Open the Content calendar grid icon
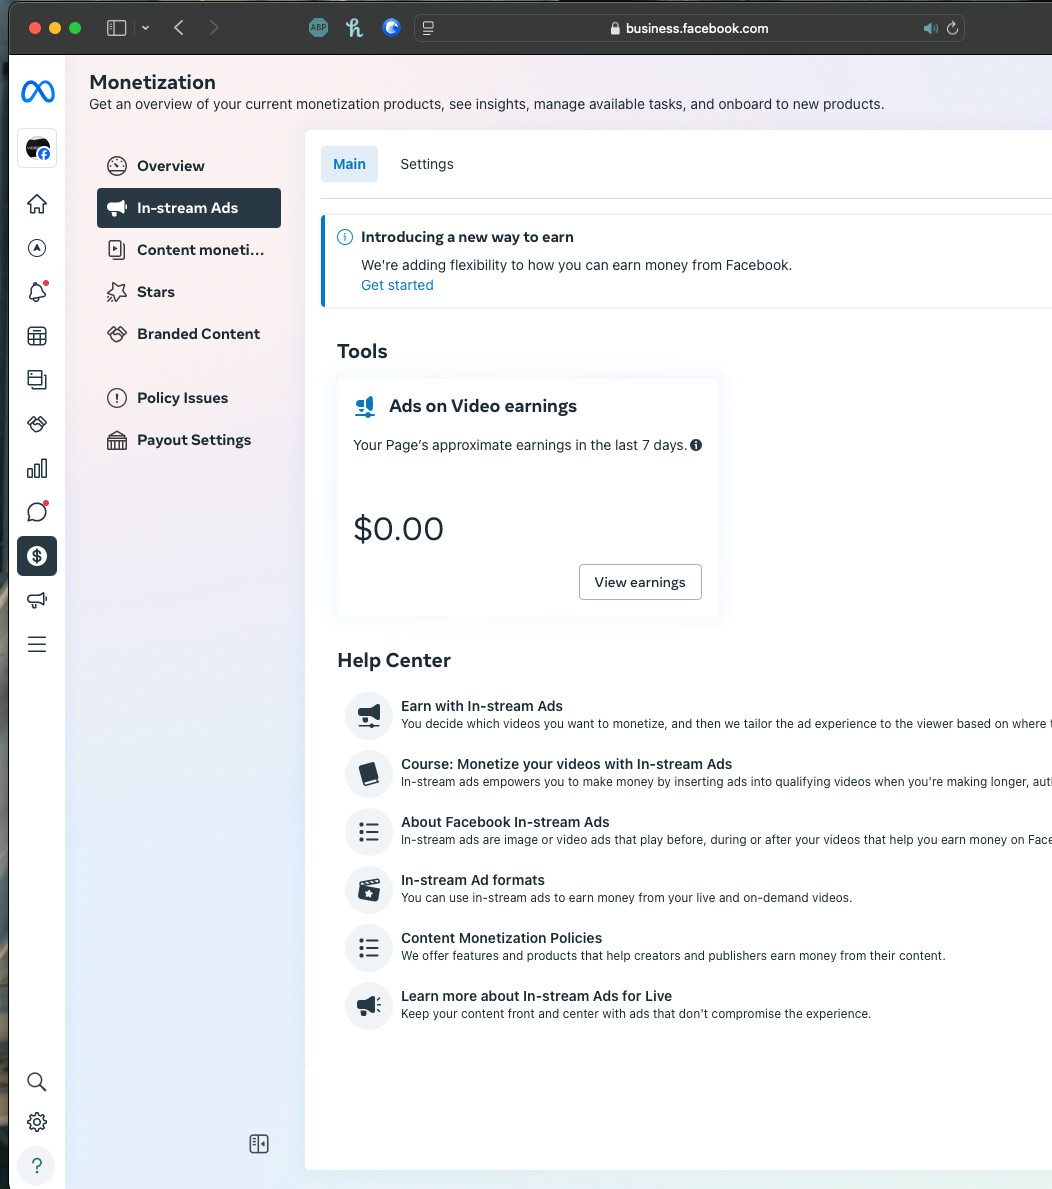Image resolution: width=1052 pixels, height=1189 pixels. pos(37,336)
